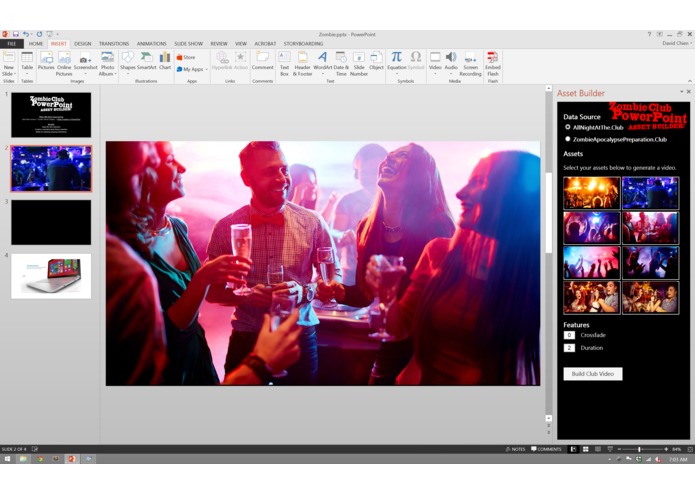The image size is (695, 494).
Task: Undo the last action
Action: [26, 34]
